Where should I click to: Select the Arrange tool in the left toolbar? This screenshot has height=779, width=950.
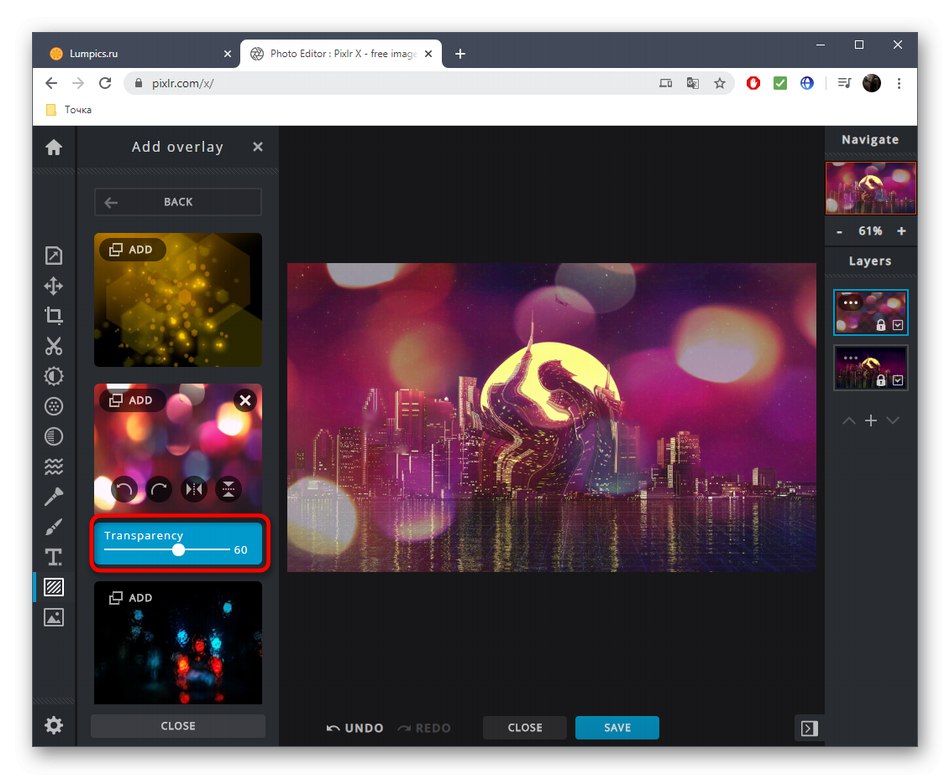(53, 286)
